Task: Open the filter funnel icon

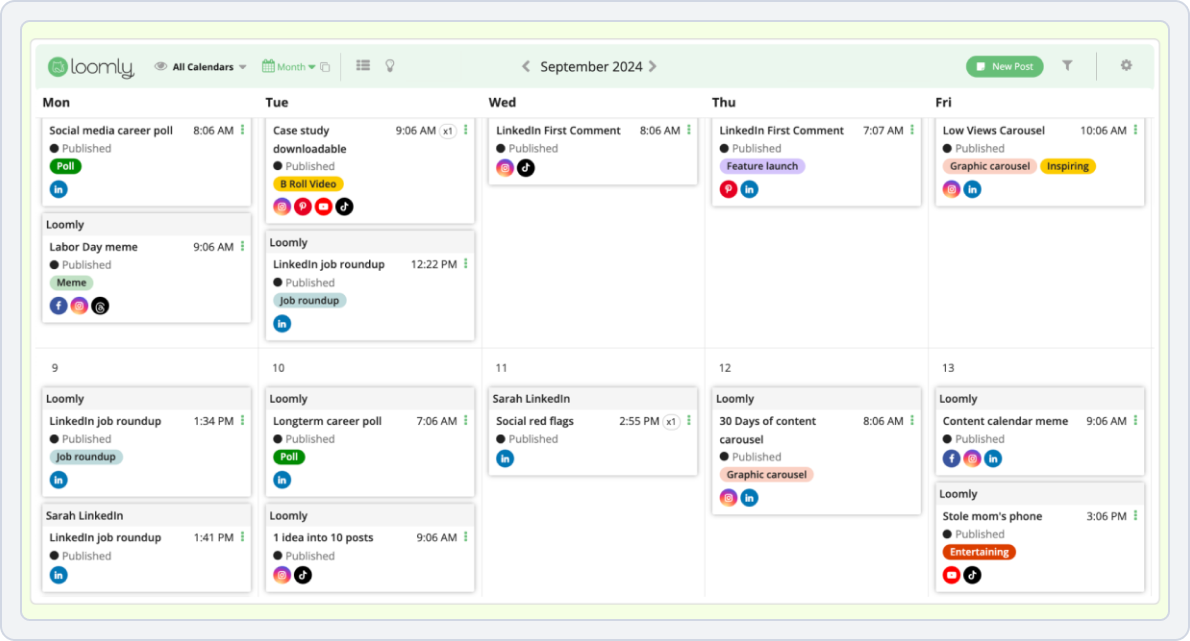Action: click(1067, 66)
